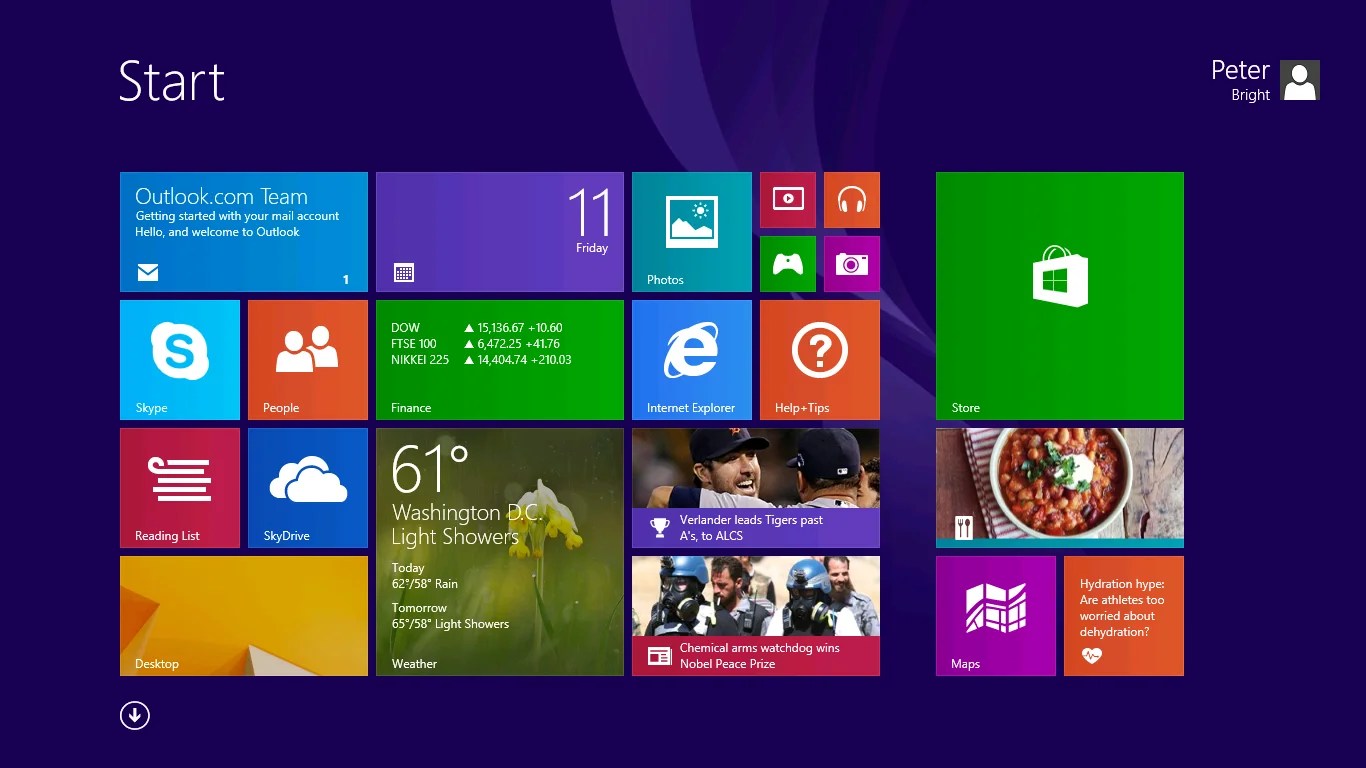
Task: Open the People app tile
Action: [x=308, y=360]
